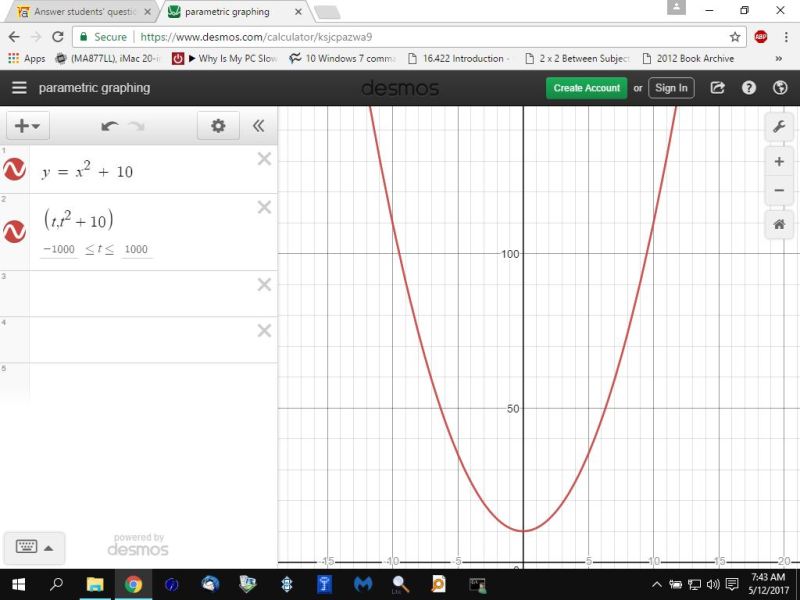Image resolution: width=800 pixels, height=600 pixels.
Task: Toggle visibility of y = x² + 10 graph
Action: point(14,169)
